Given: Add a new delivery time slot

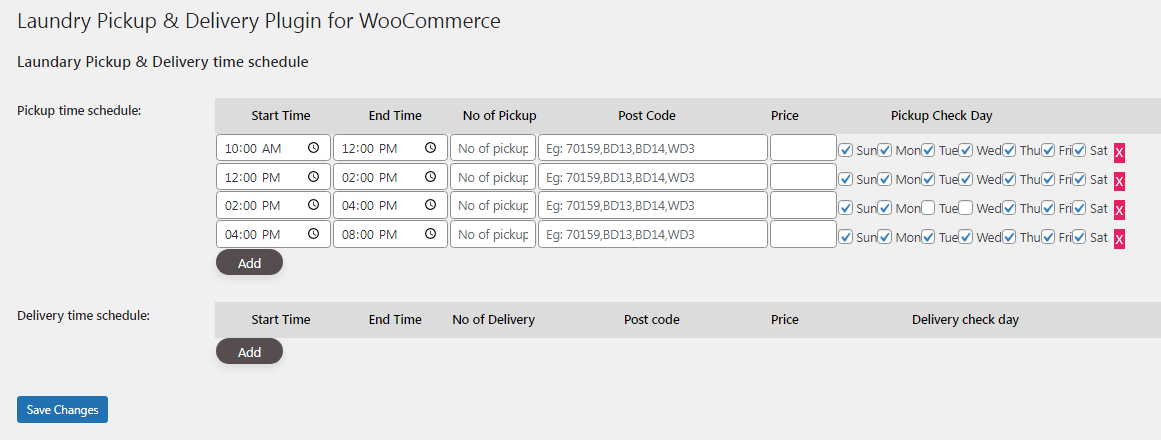Looking at the screenshot, I should [250, 351].
